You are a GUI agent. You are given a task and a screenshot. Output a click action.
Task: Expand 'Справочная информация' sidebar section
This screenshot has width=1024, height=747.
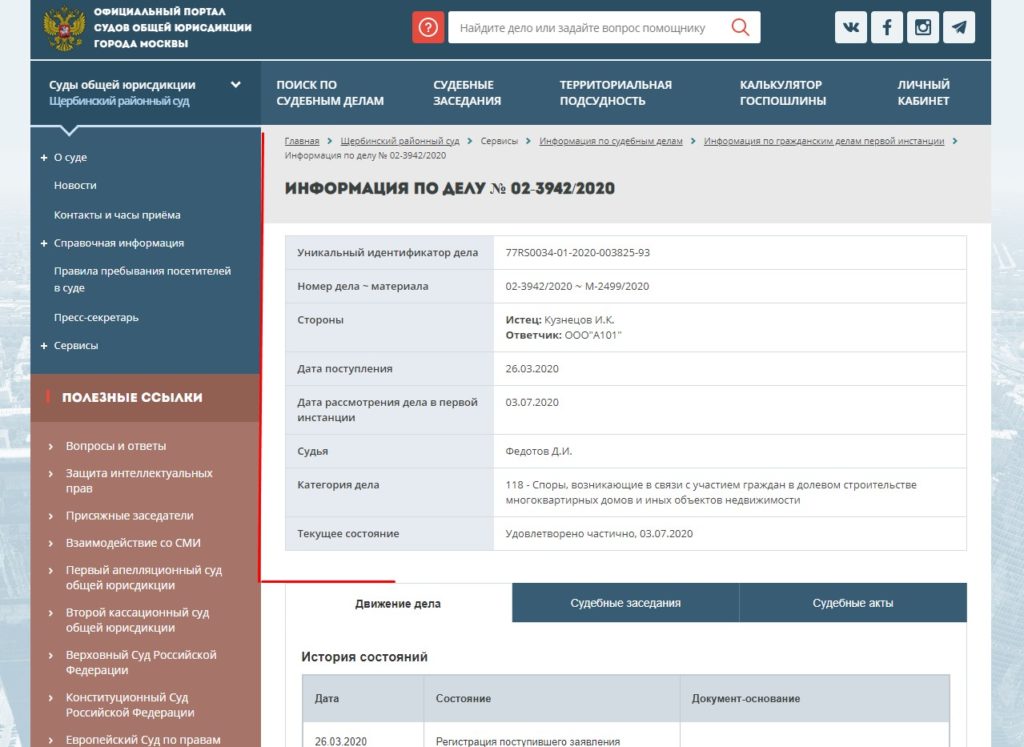(x=44, y=243)
